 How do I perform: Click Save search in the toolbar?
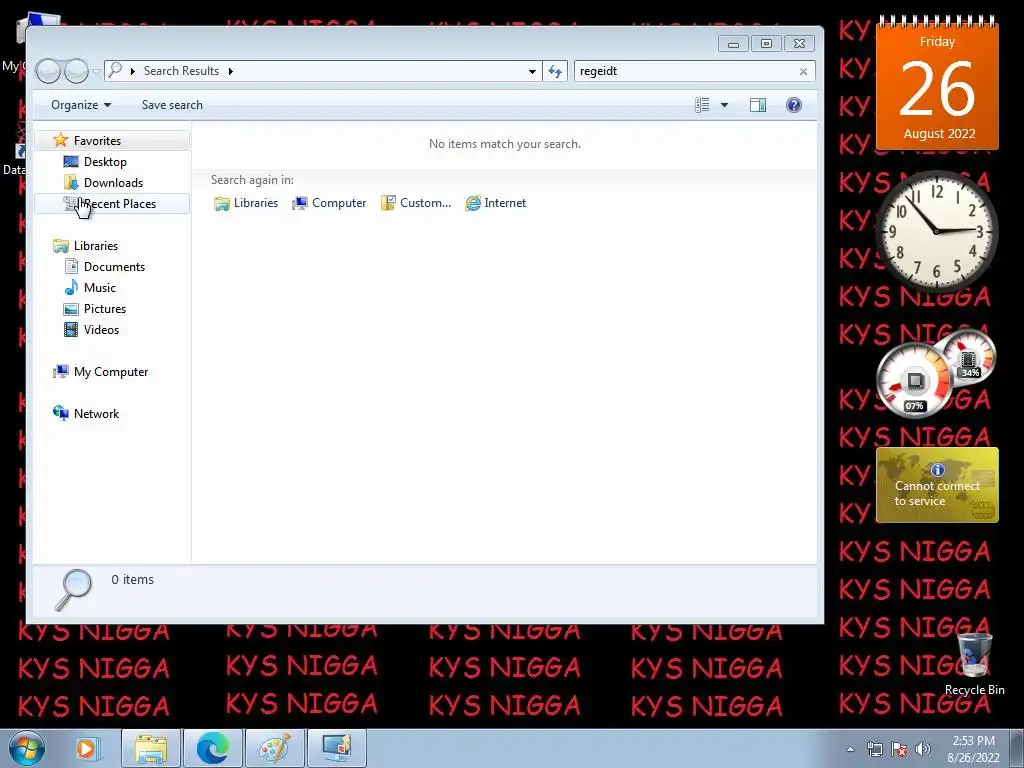(172, 105)
